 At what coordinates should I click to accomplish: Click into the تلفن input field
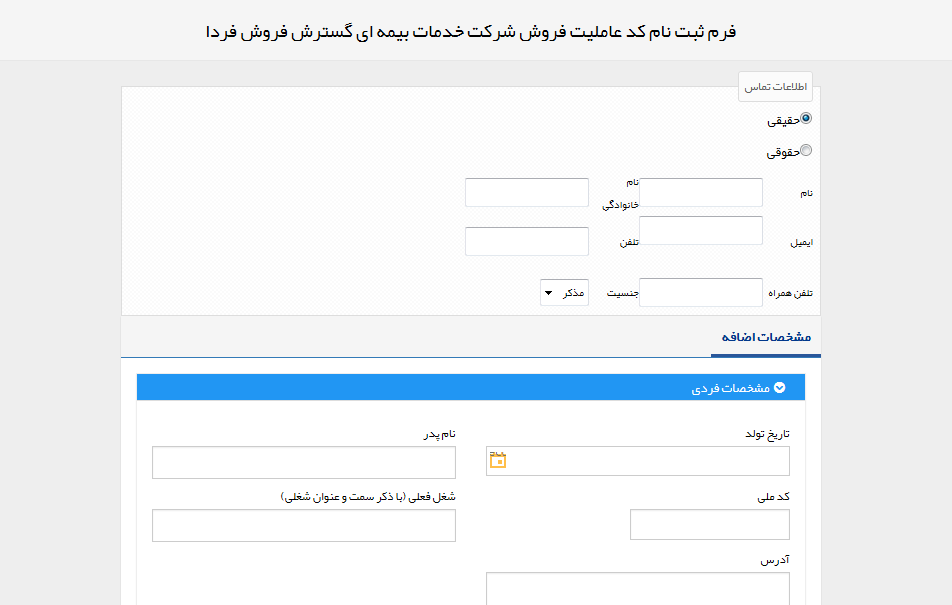point(527,241)
